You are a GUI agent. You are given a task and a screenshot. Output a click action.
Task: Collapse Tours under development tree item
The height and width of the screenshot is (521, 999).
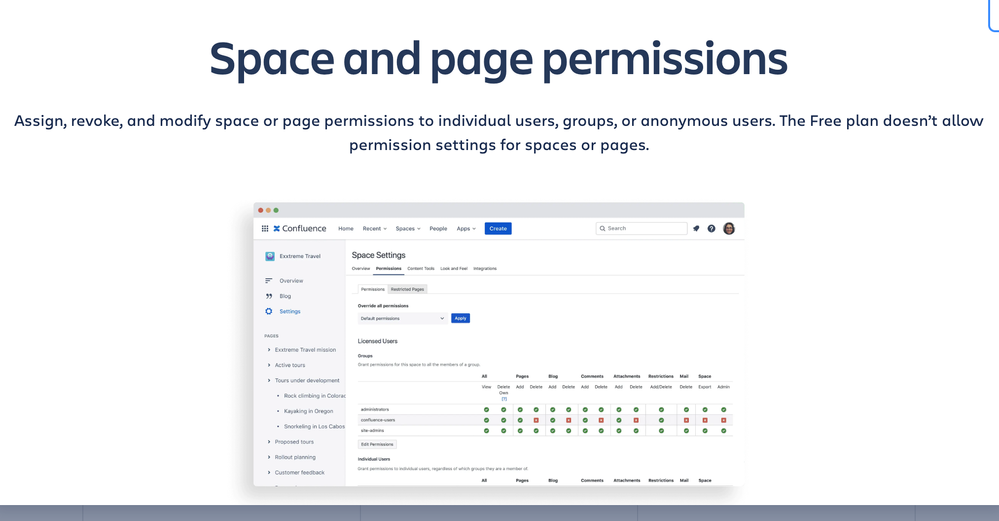click(269, 380)
